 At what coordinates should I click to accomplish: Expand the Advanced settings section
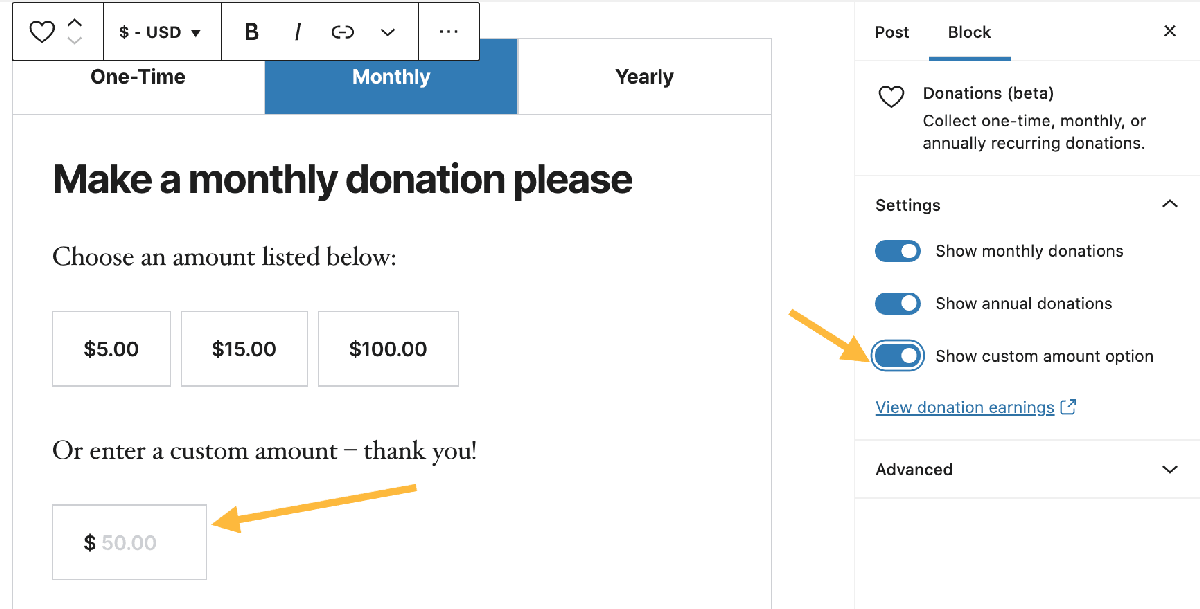click(x=1027, y=469)
